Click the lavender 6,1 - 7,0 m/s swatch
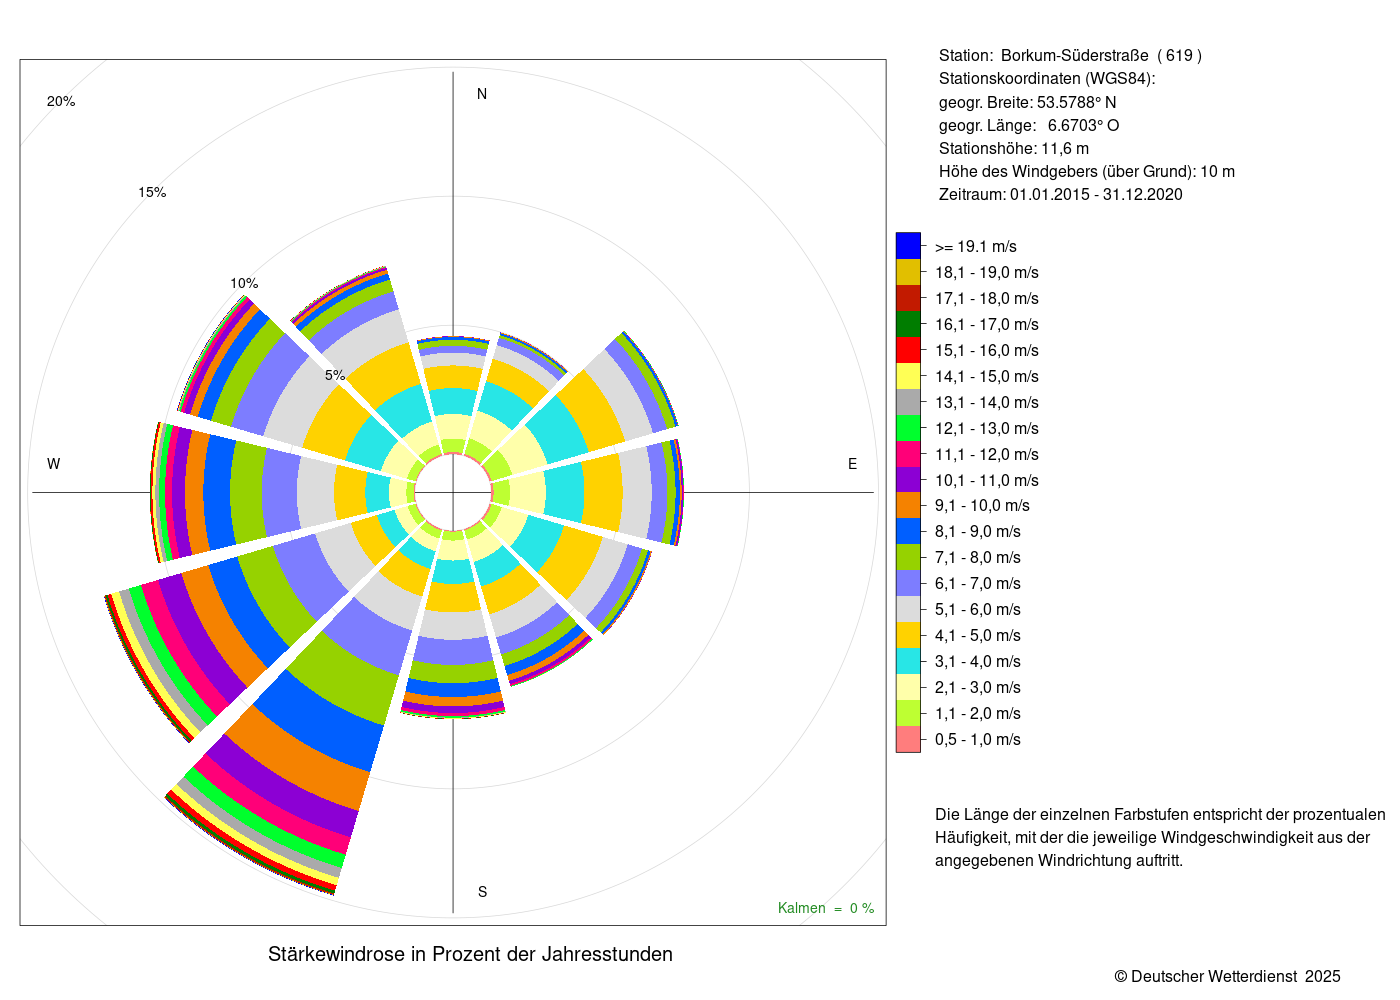 coord(908,583)
